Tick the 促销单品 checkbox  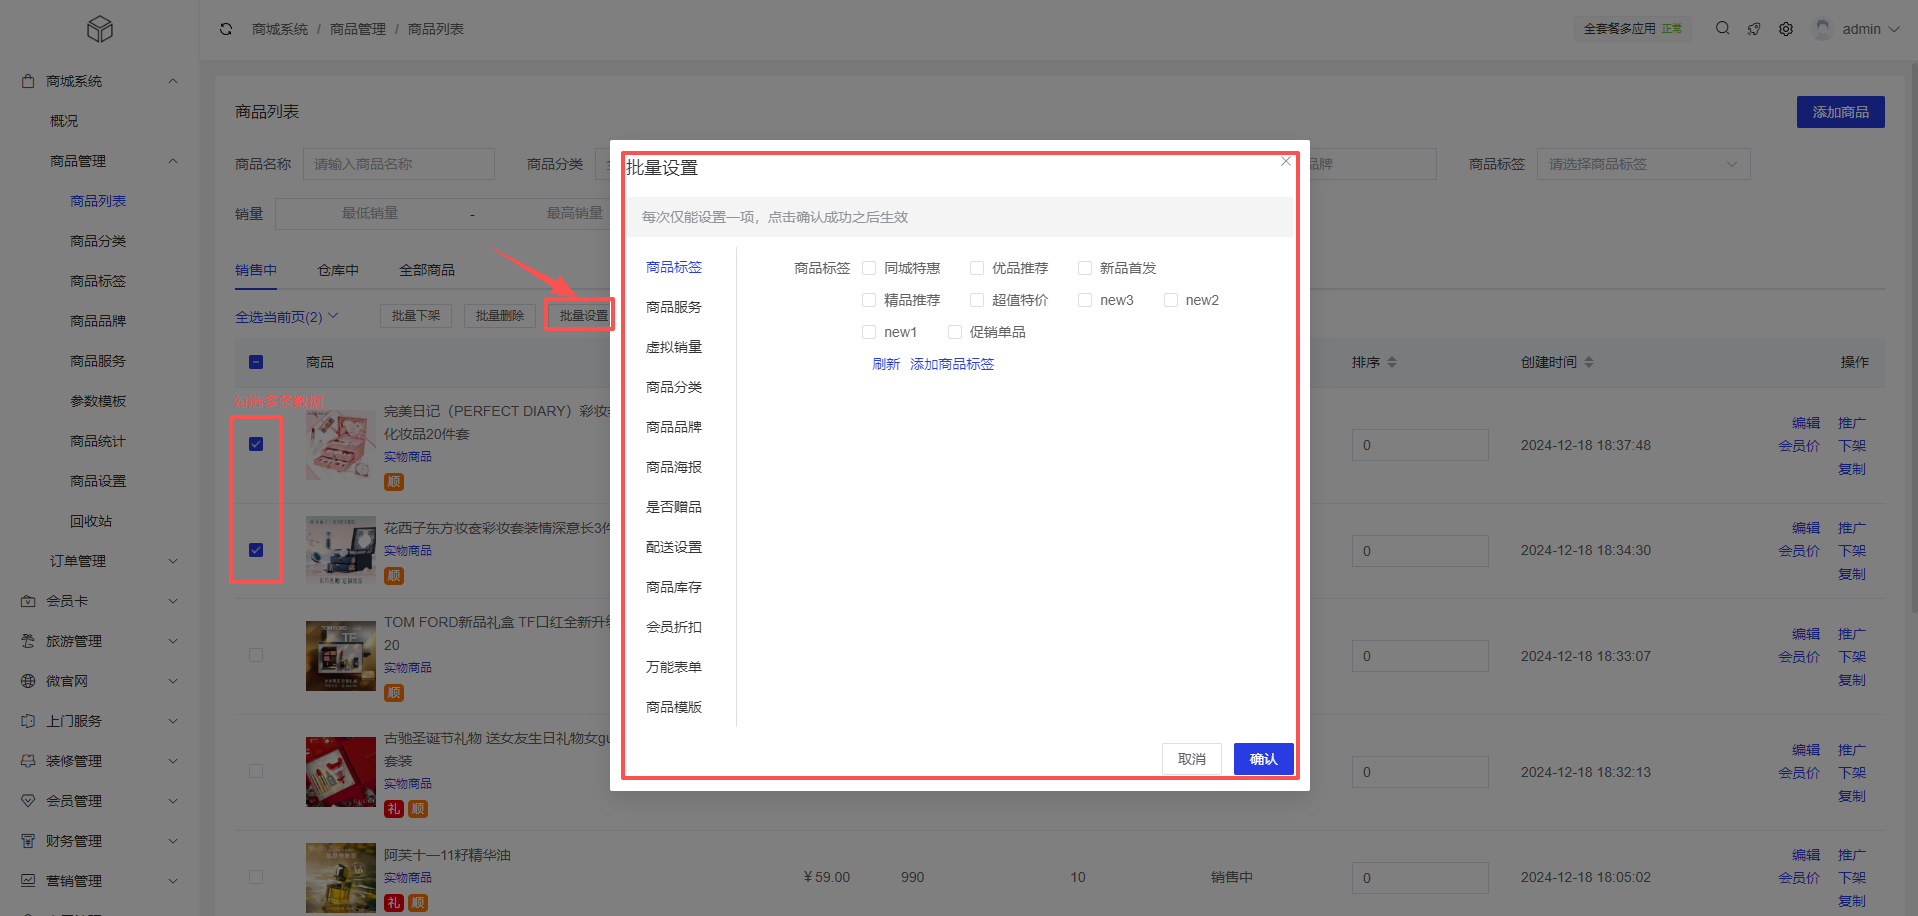[x=955, y=332]
